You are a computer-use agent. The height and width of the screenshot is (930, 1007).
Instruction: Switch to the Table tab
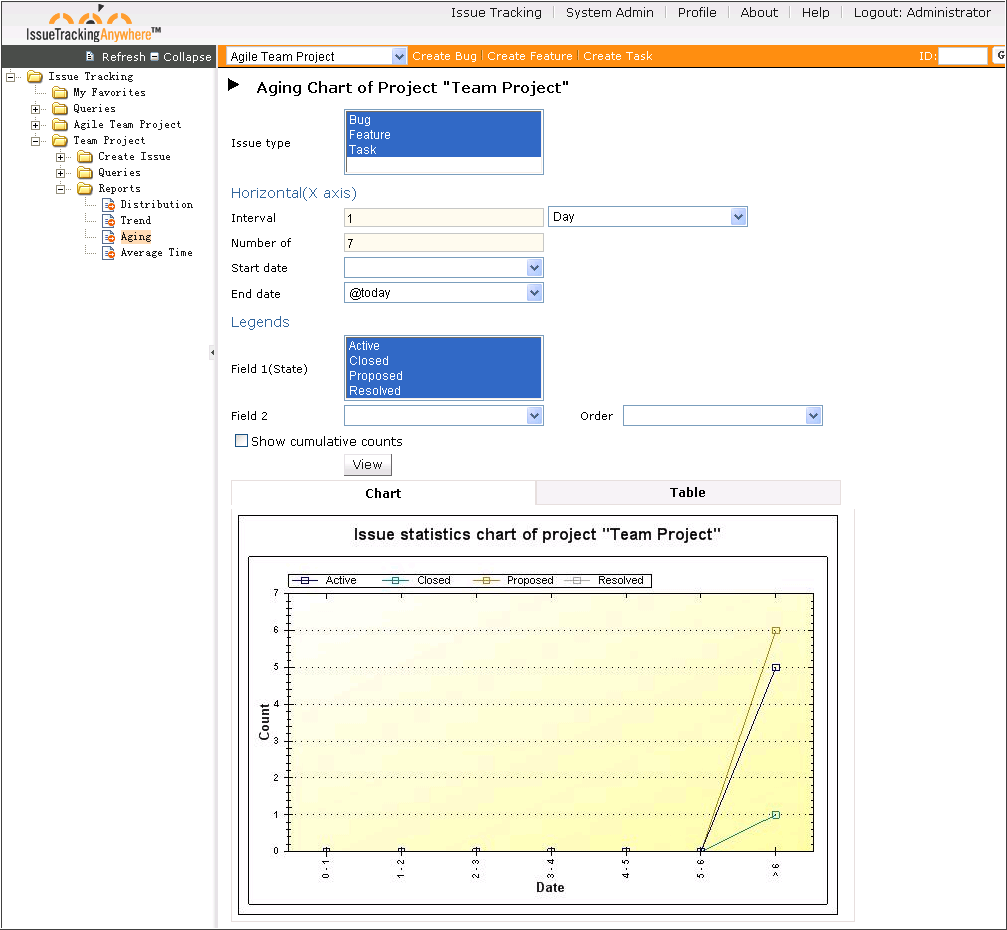coord(687,493)
